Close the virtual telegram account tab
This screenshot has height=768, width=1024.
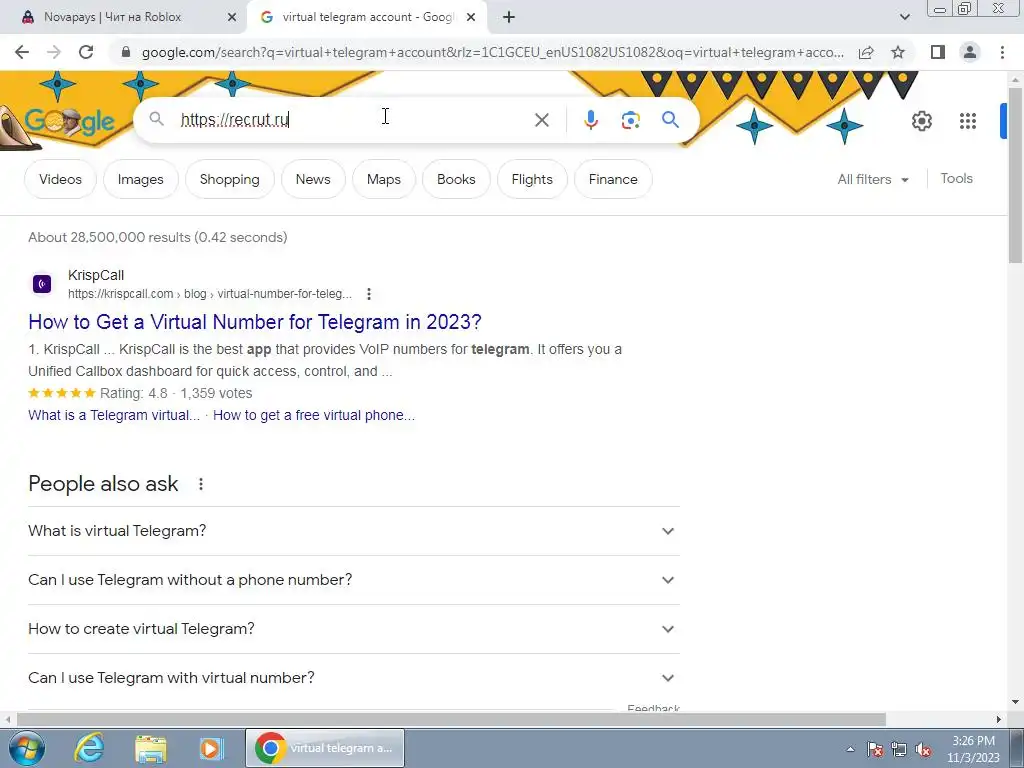(471, 18)
